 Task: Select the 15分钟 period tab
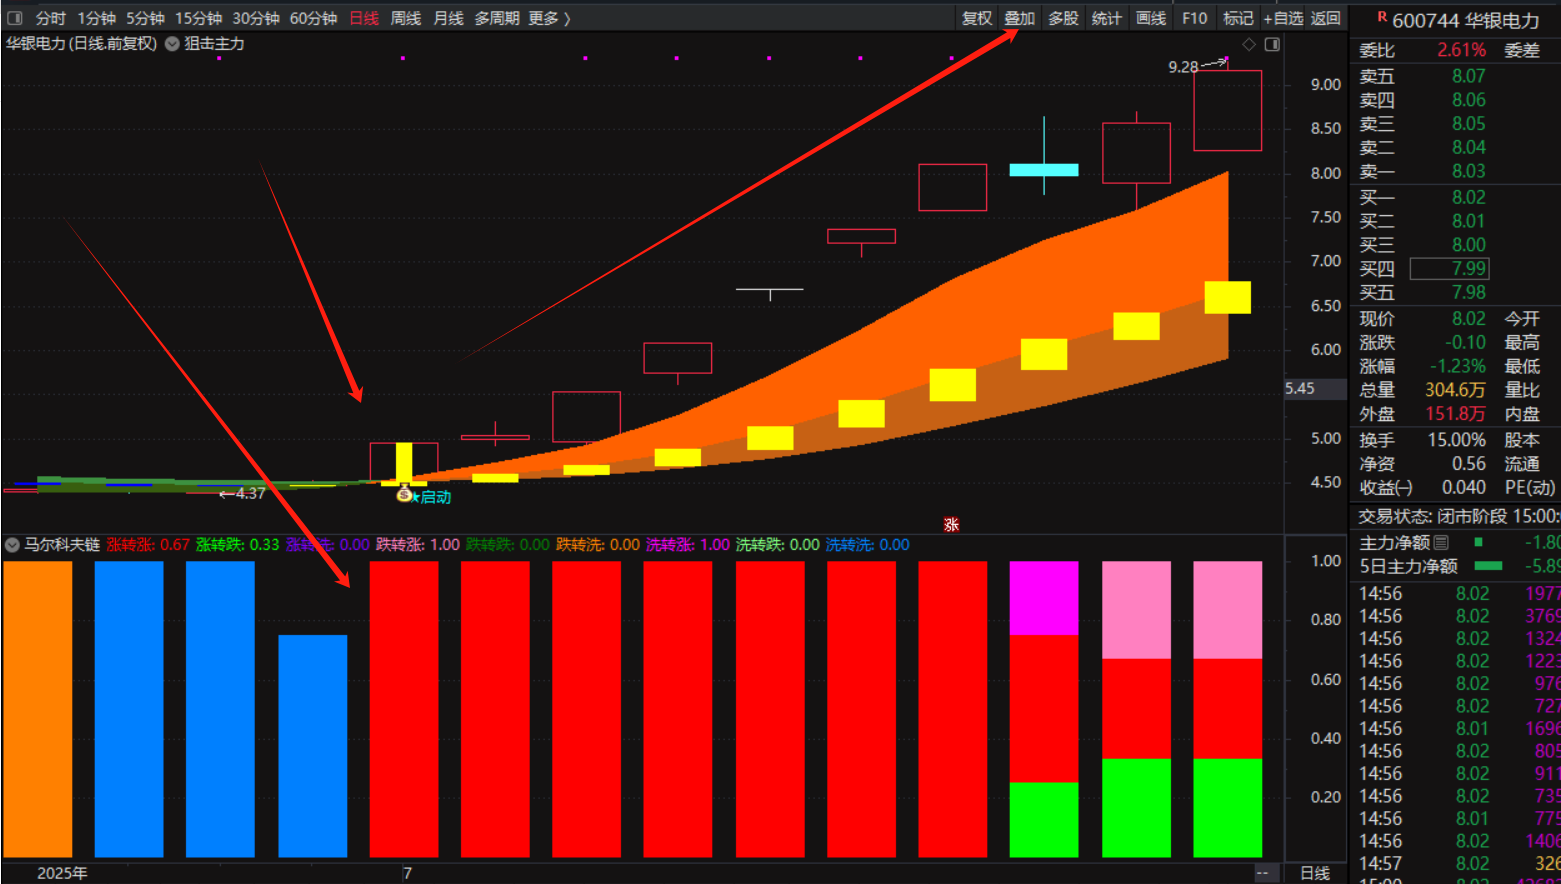(198, 18)
